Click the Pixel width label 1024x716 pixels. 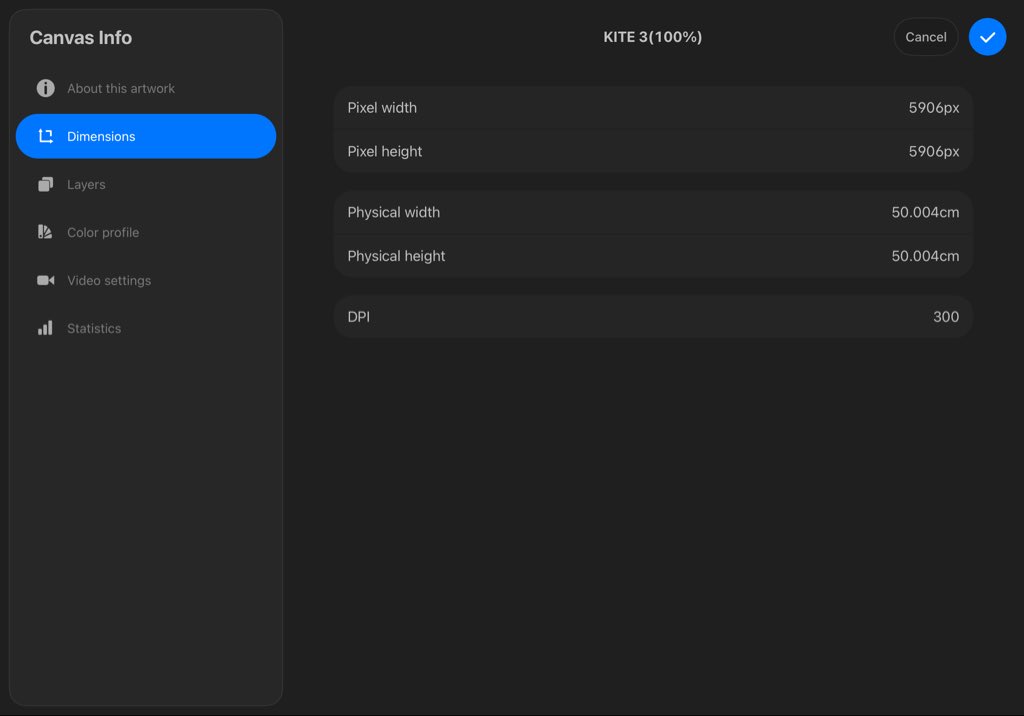382,108
